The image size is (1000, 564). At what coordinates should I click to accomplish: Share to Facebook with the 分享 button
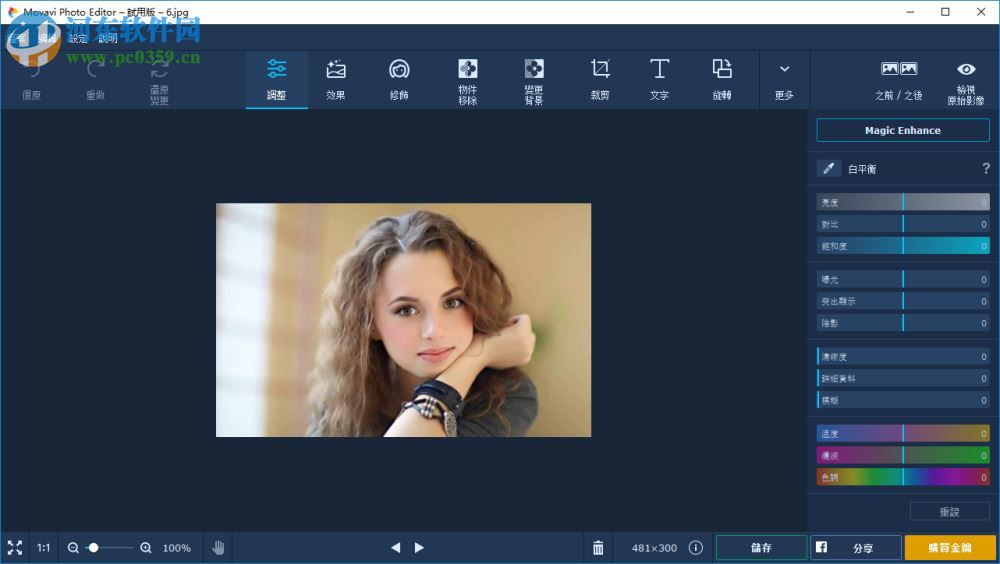click(x=856, y=547)
